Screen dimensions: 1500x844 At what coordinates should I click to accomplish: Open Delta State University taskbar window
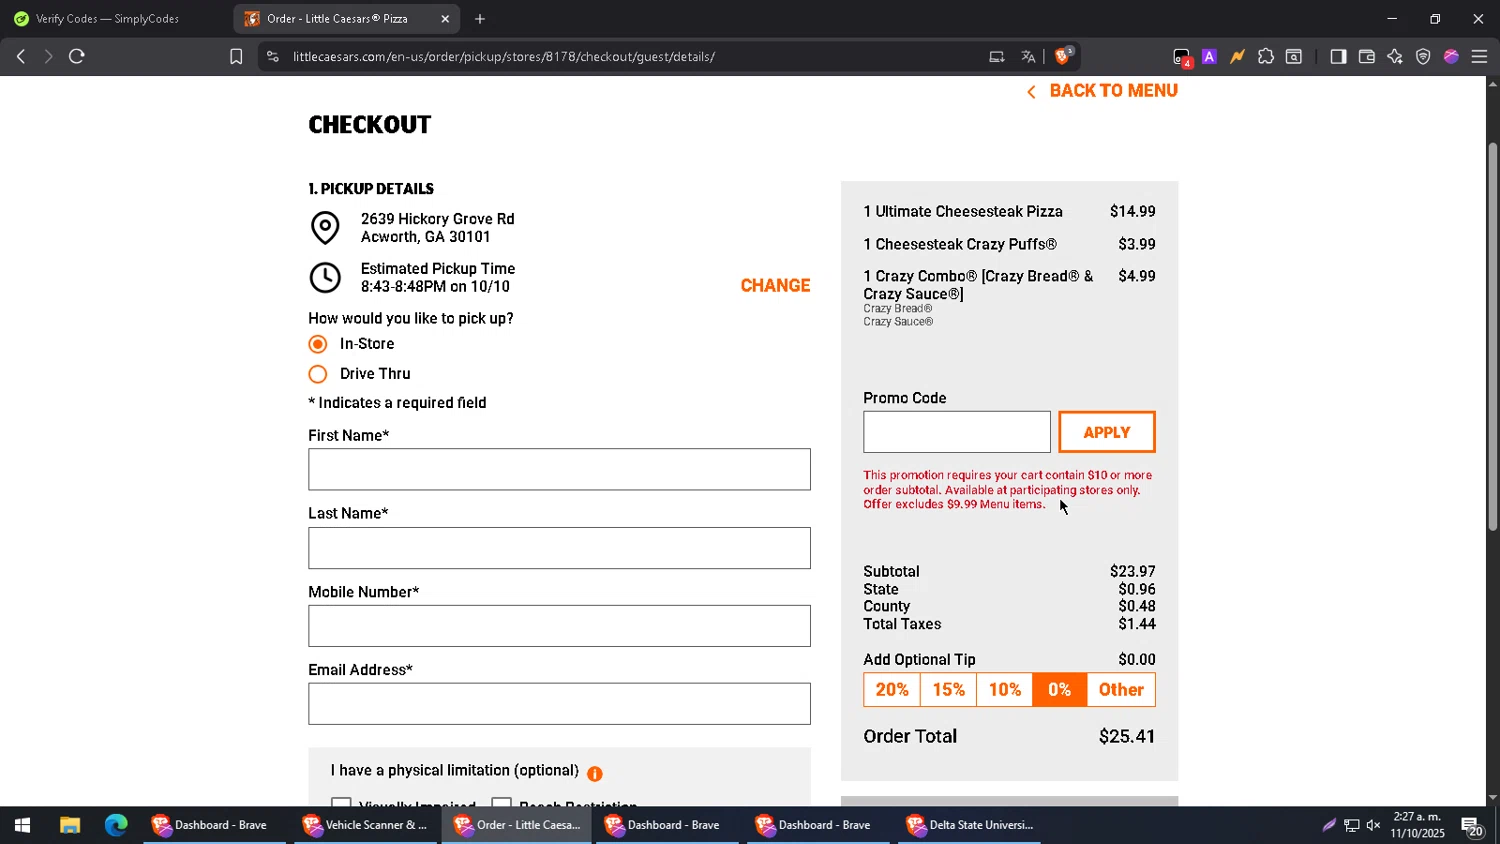(969, 825)
